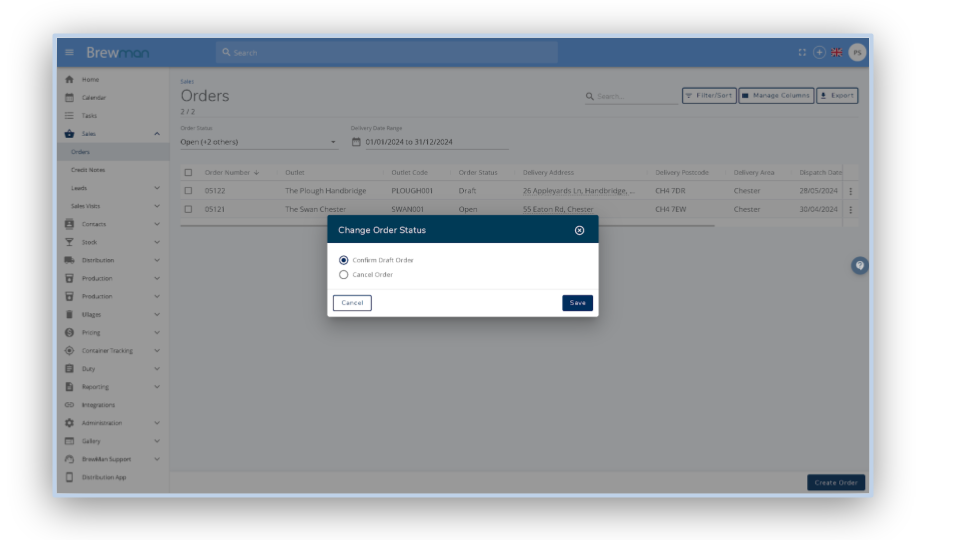Screen dimensions: 960x540
Task: Click the Sales breadcrumb link
Action: pyautogui.click(x=187, y=81)
